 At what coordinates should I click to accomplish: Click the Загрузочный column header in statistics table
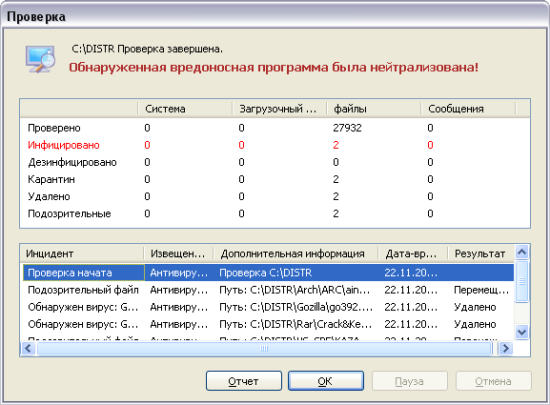tap(280, 109)
